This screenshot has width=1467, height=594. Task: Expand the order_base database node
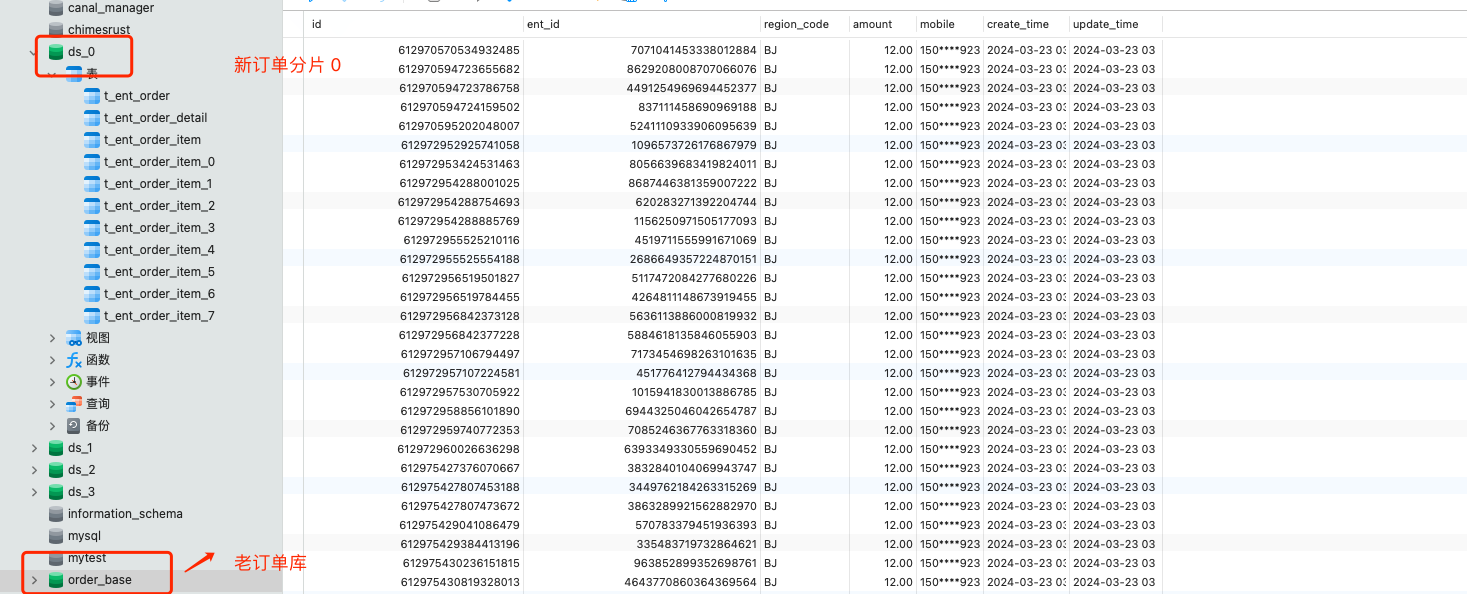[35, 580]
